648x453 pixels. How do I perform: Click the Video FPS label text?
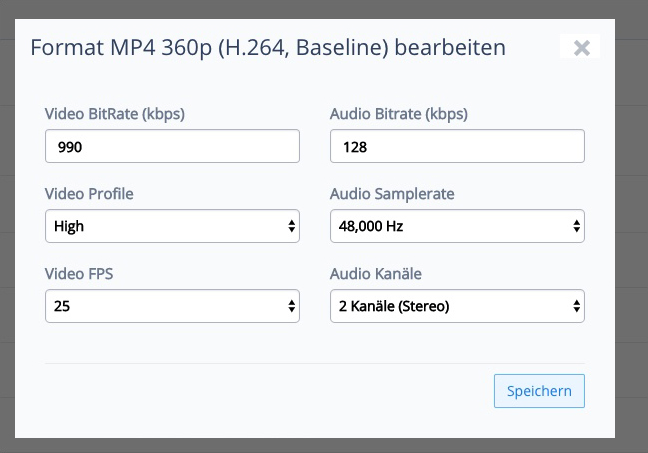pyautogui.click(x=79, y=274)
